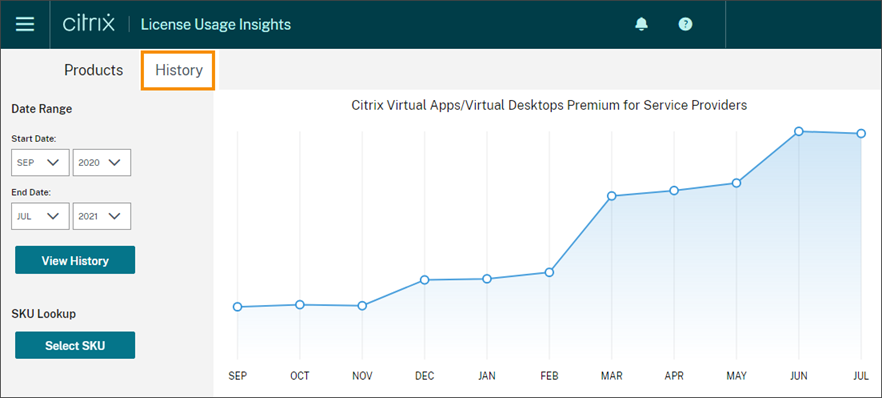Open the notifications bell
The width and height of the screenshot is (882, 398).
(641, 24)
